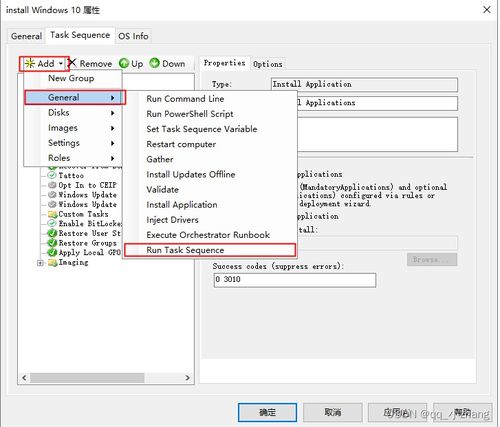Expand the Imaging group plus box
This screenshot has width=500, height=427.
click(x=40, y=263)
